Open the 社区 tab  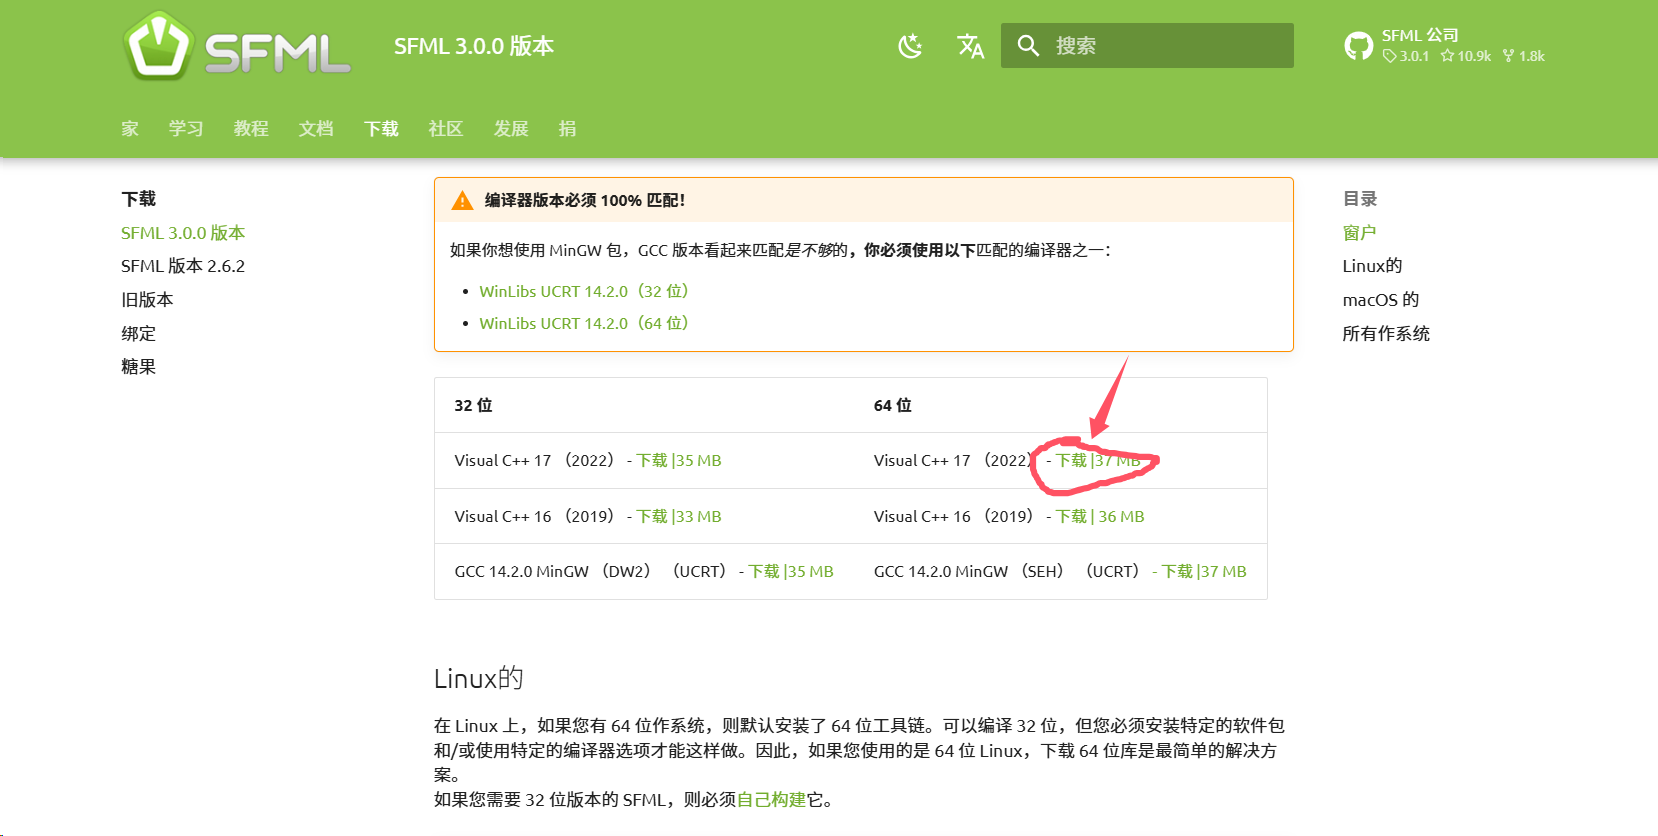tap(446, 128)
